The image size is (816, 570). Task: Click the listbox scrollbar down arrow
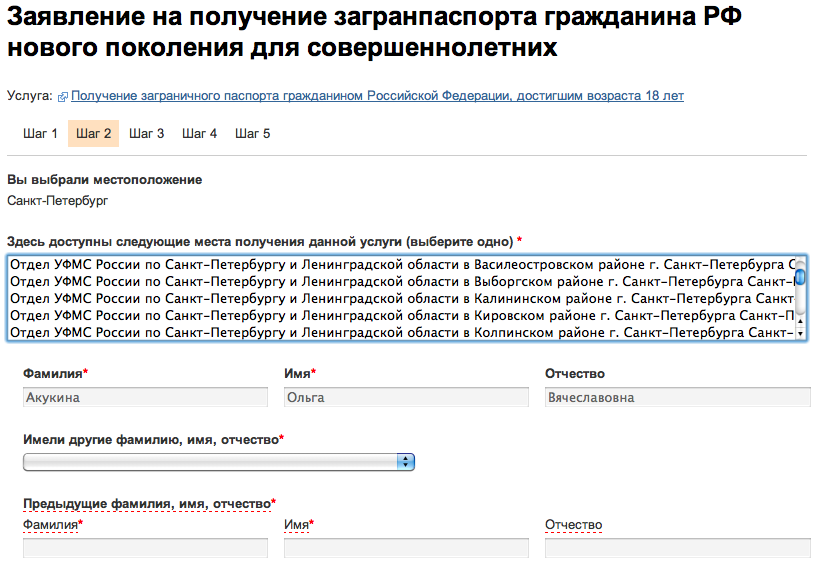pos(800,334)
